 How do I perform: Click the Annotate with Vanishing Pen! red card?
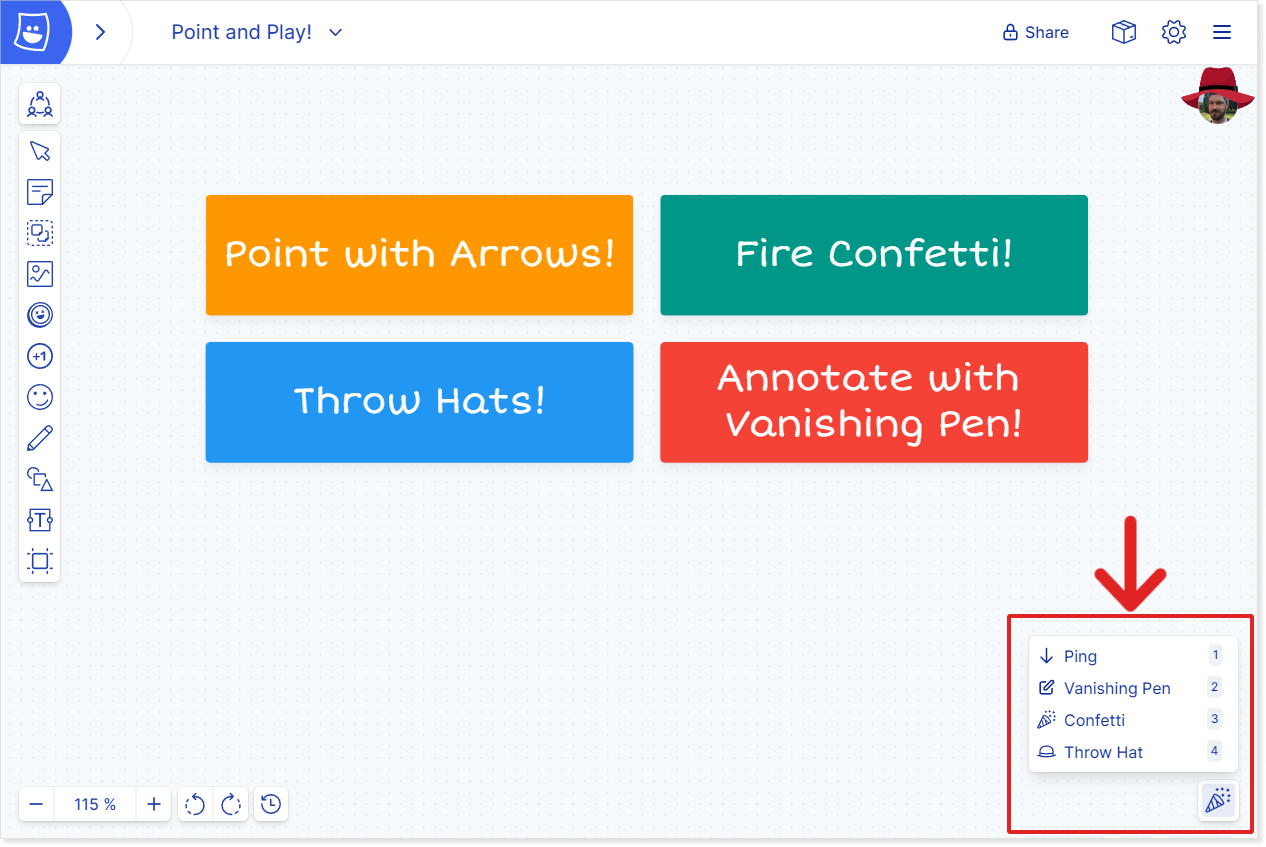(874, 402)
